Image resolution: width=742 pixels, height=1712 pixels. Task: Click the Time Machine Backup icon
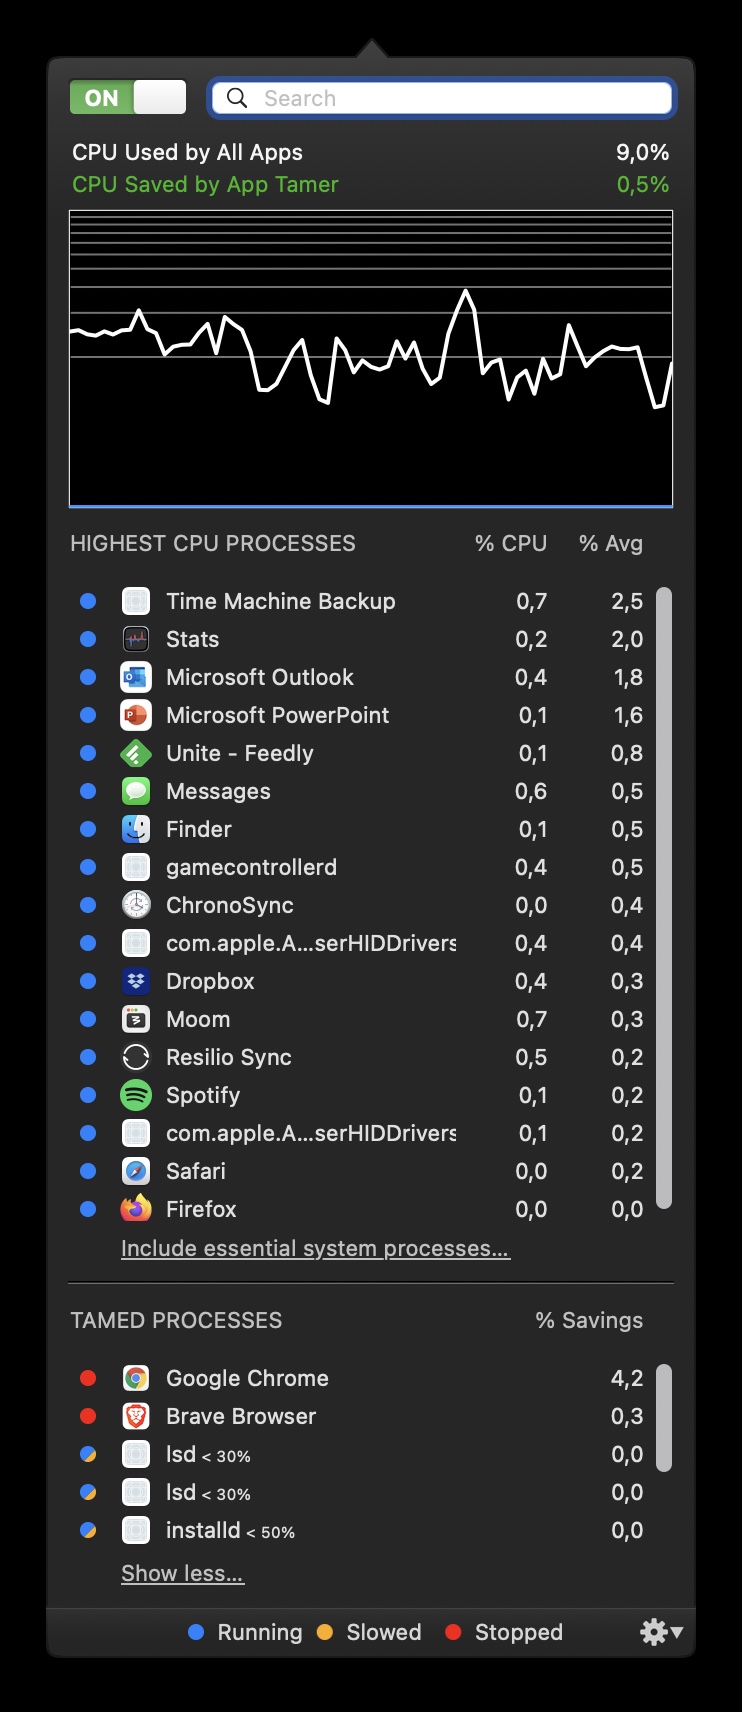136,601
